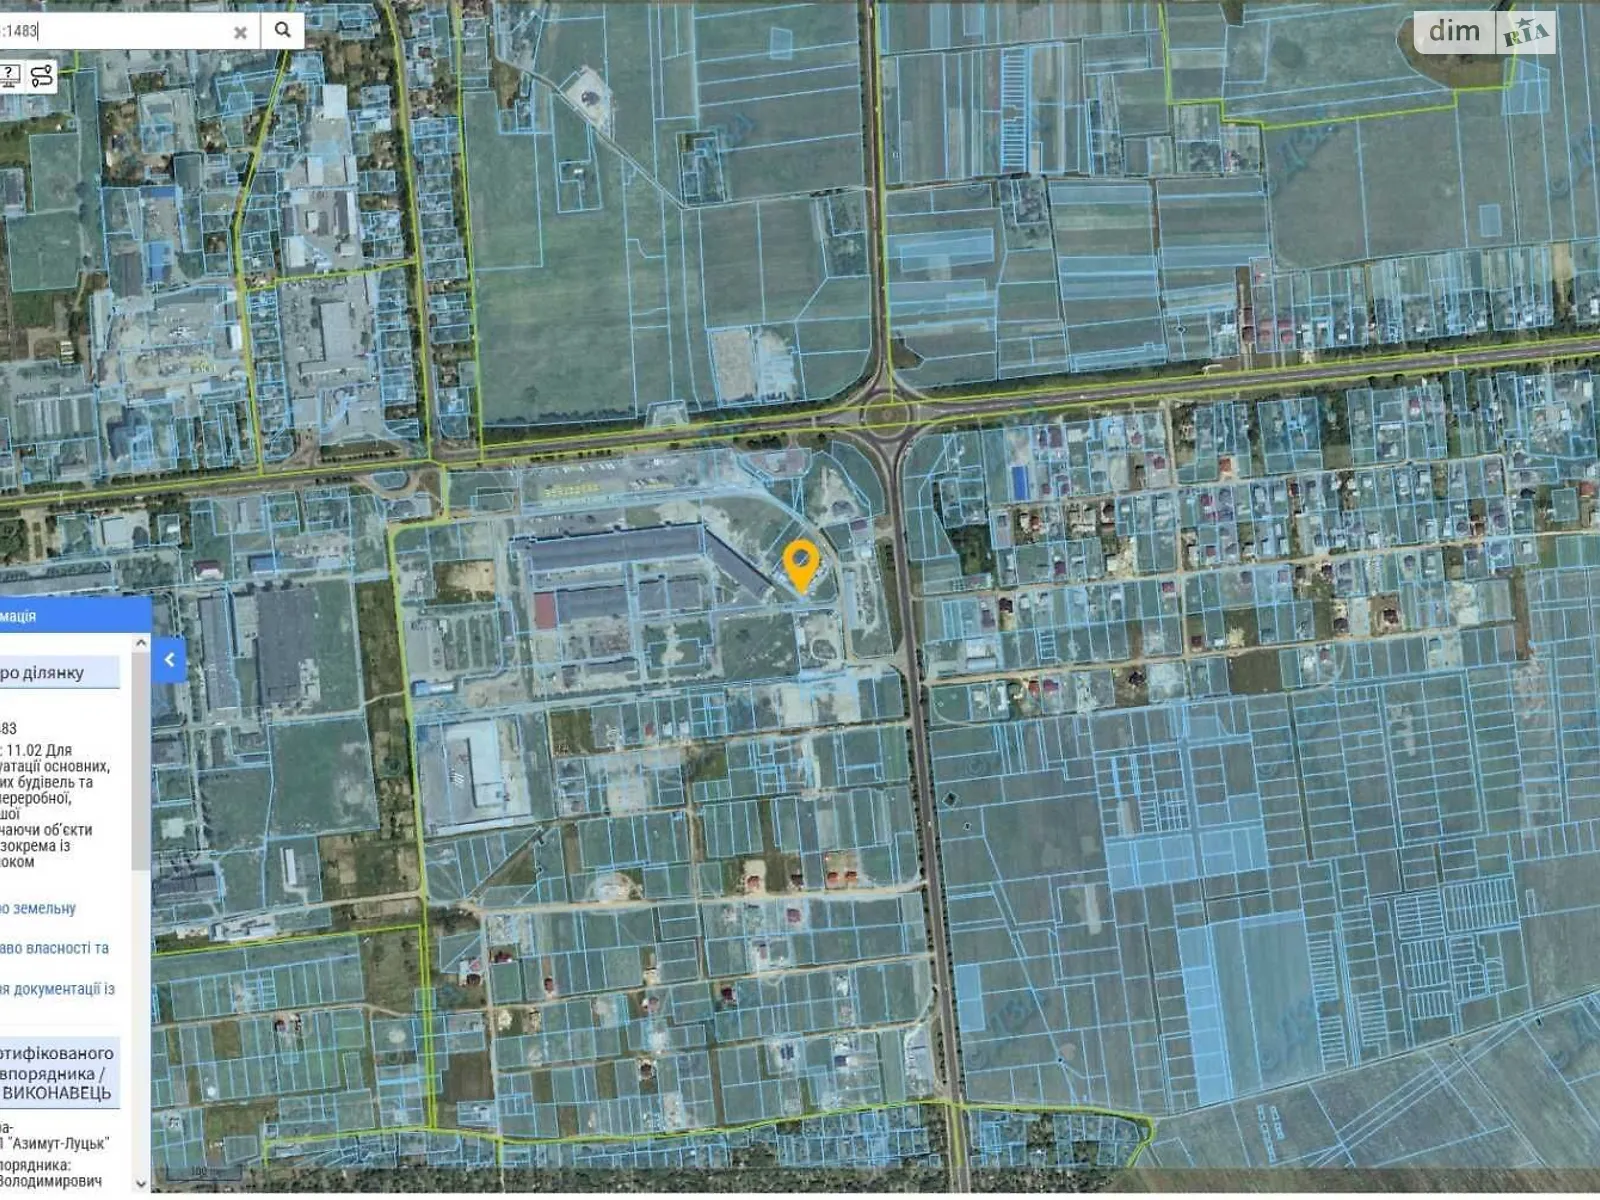Click the panel scrollbar up arrow
This screenshot has height=1200, width=1600.
tap(141, 643)
